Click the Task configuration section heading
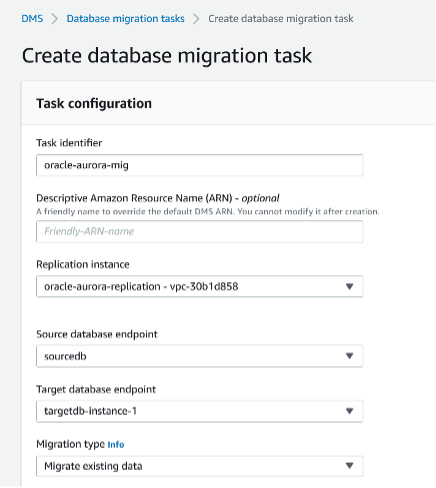 pyautogui.click(x=94, y=104)
